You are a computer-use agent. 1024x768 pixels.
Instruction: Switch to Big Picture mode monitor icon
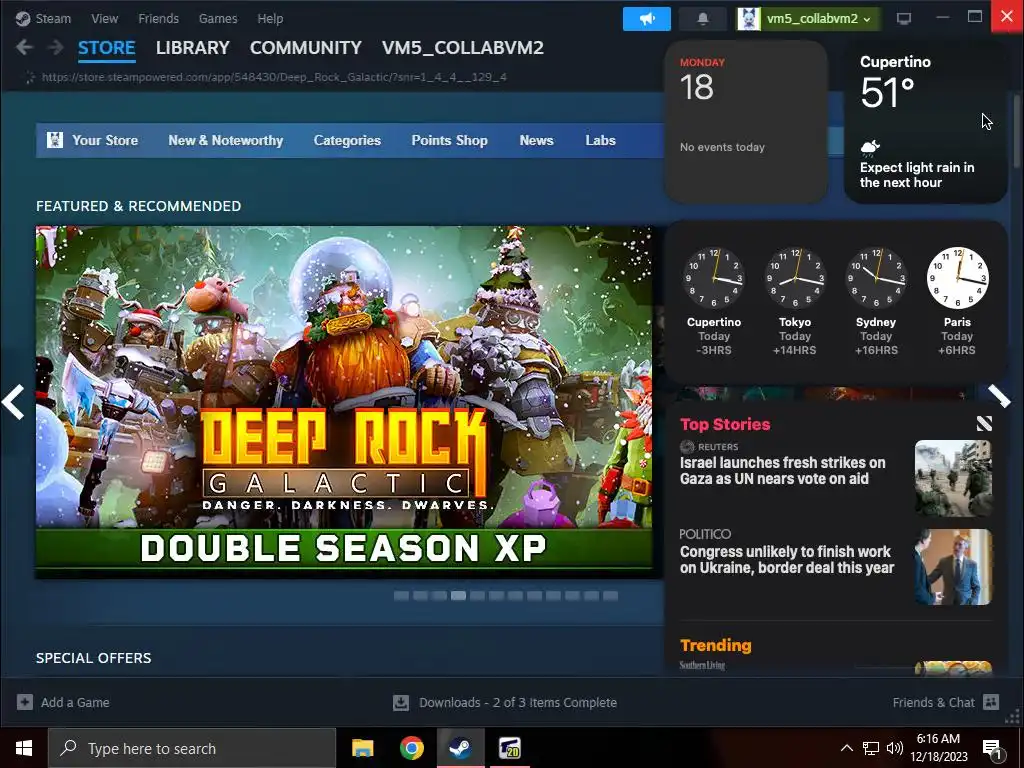pos(904,18)
